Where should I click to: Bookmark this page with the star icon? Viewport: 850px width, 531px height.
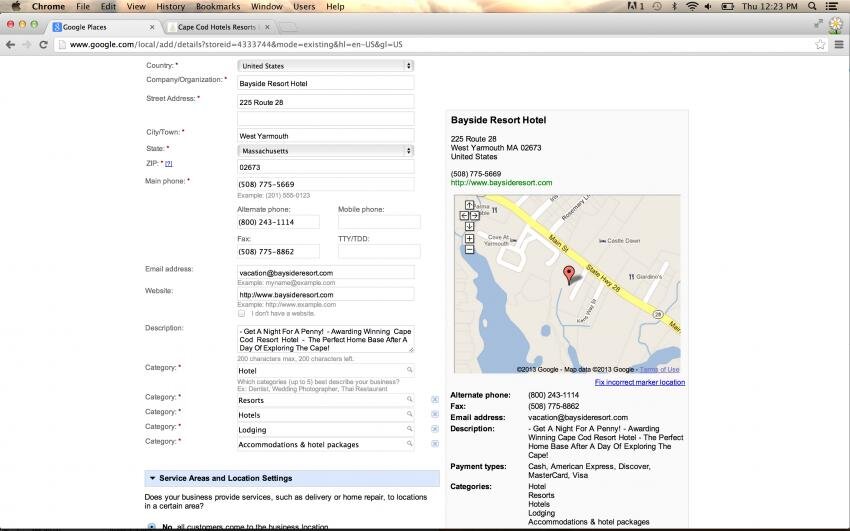click(820, 44)
